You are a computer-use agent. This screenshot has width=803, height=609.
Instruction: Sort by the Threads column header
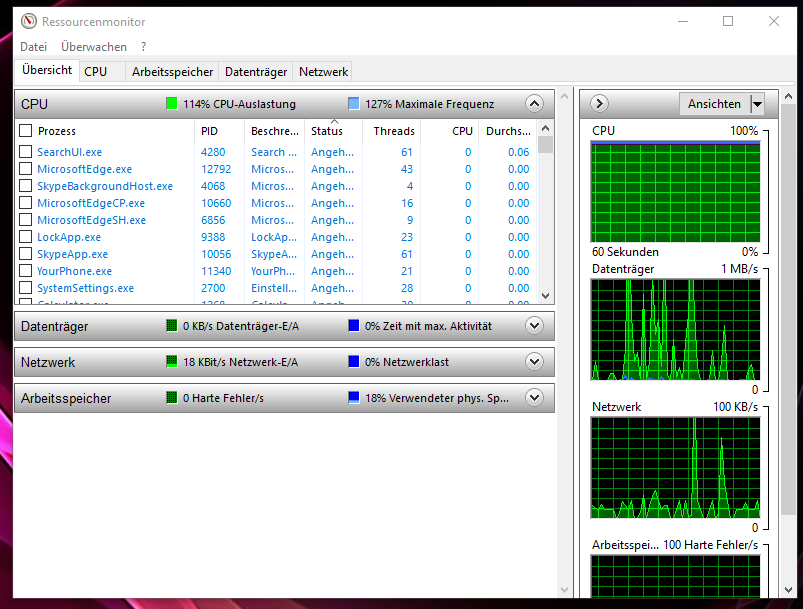[x=392, y=131]
